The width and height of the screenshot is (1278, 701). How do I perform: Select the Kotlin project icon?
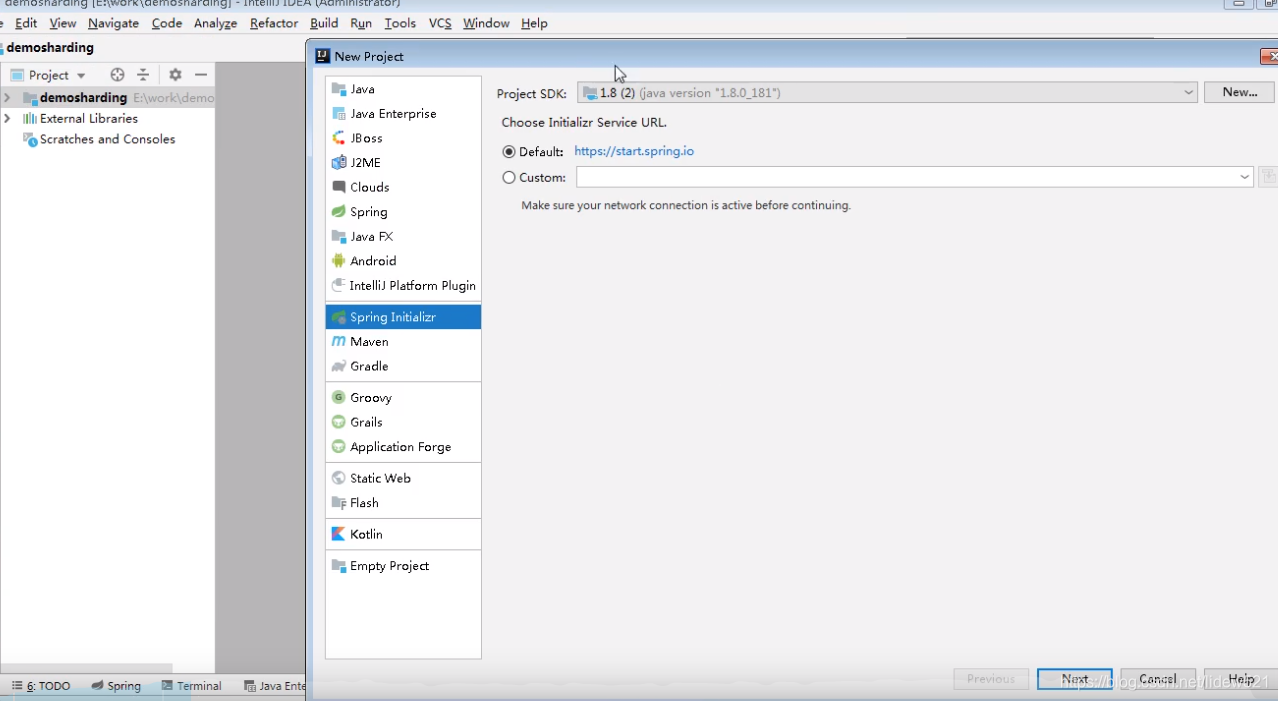[x=338, y=534]
